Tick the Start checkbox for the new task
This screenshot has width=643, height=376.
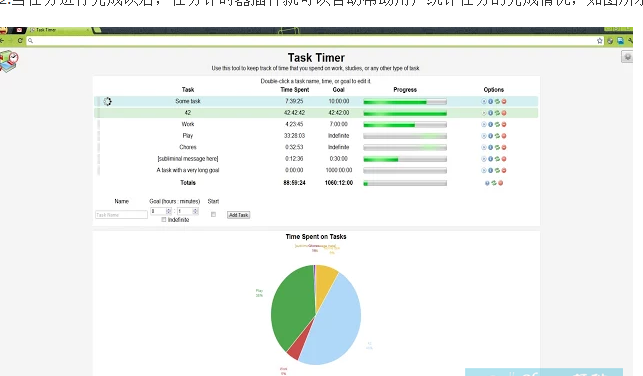point(213,214)
